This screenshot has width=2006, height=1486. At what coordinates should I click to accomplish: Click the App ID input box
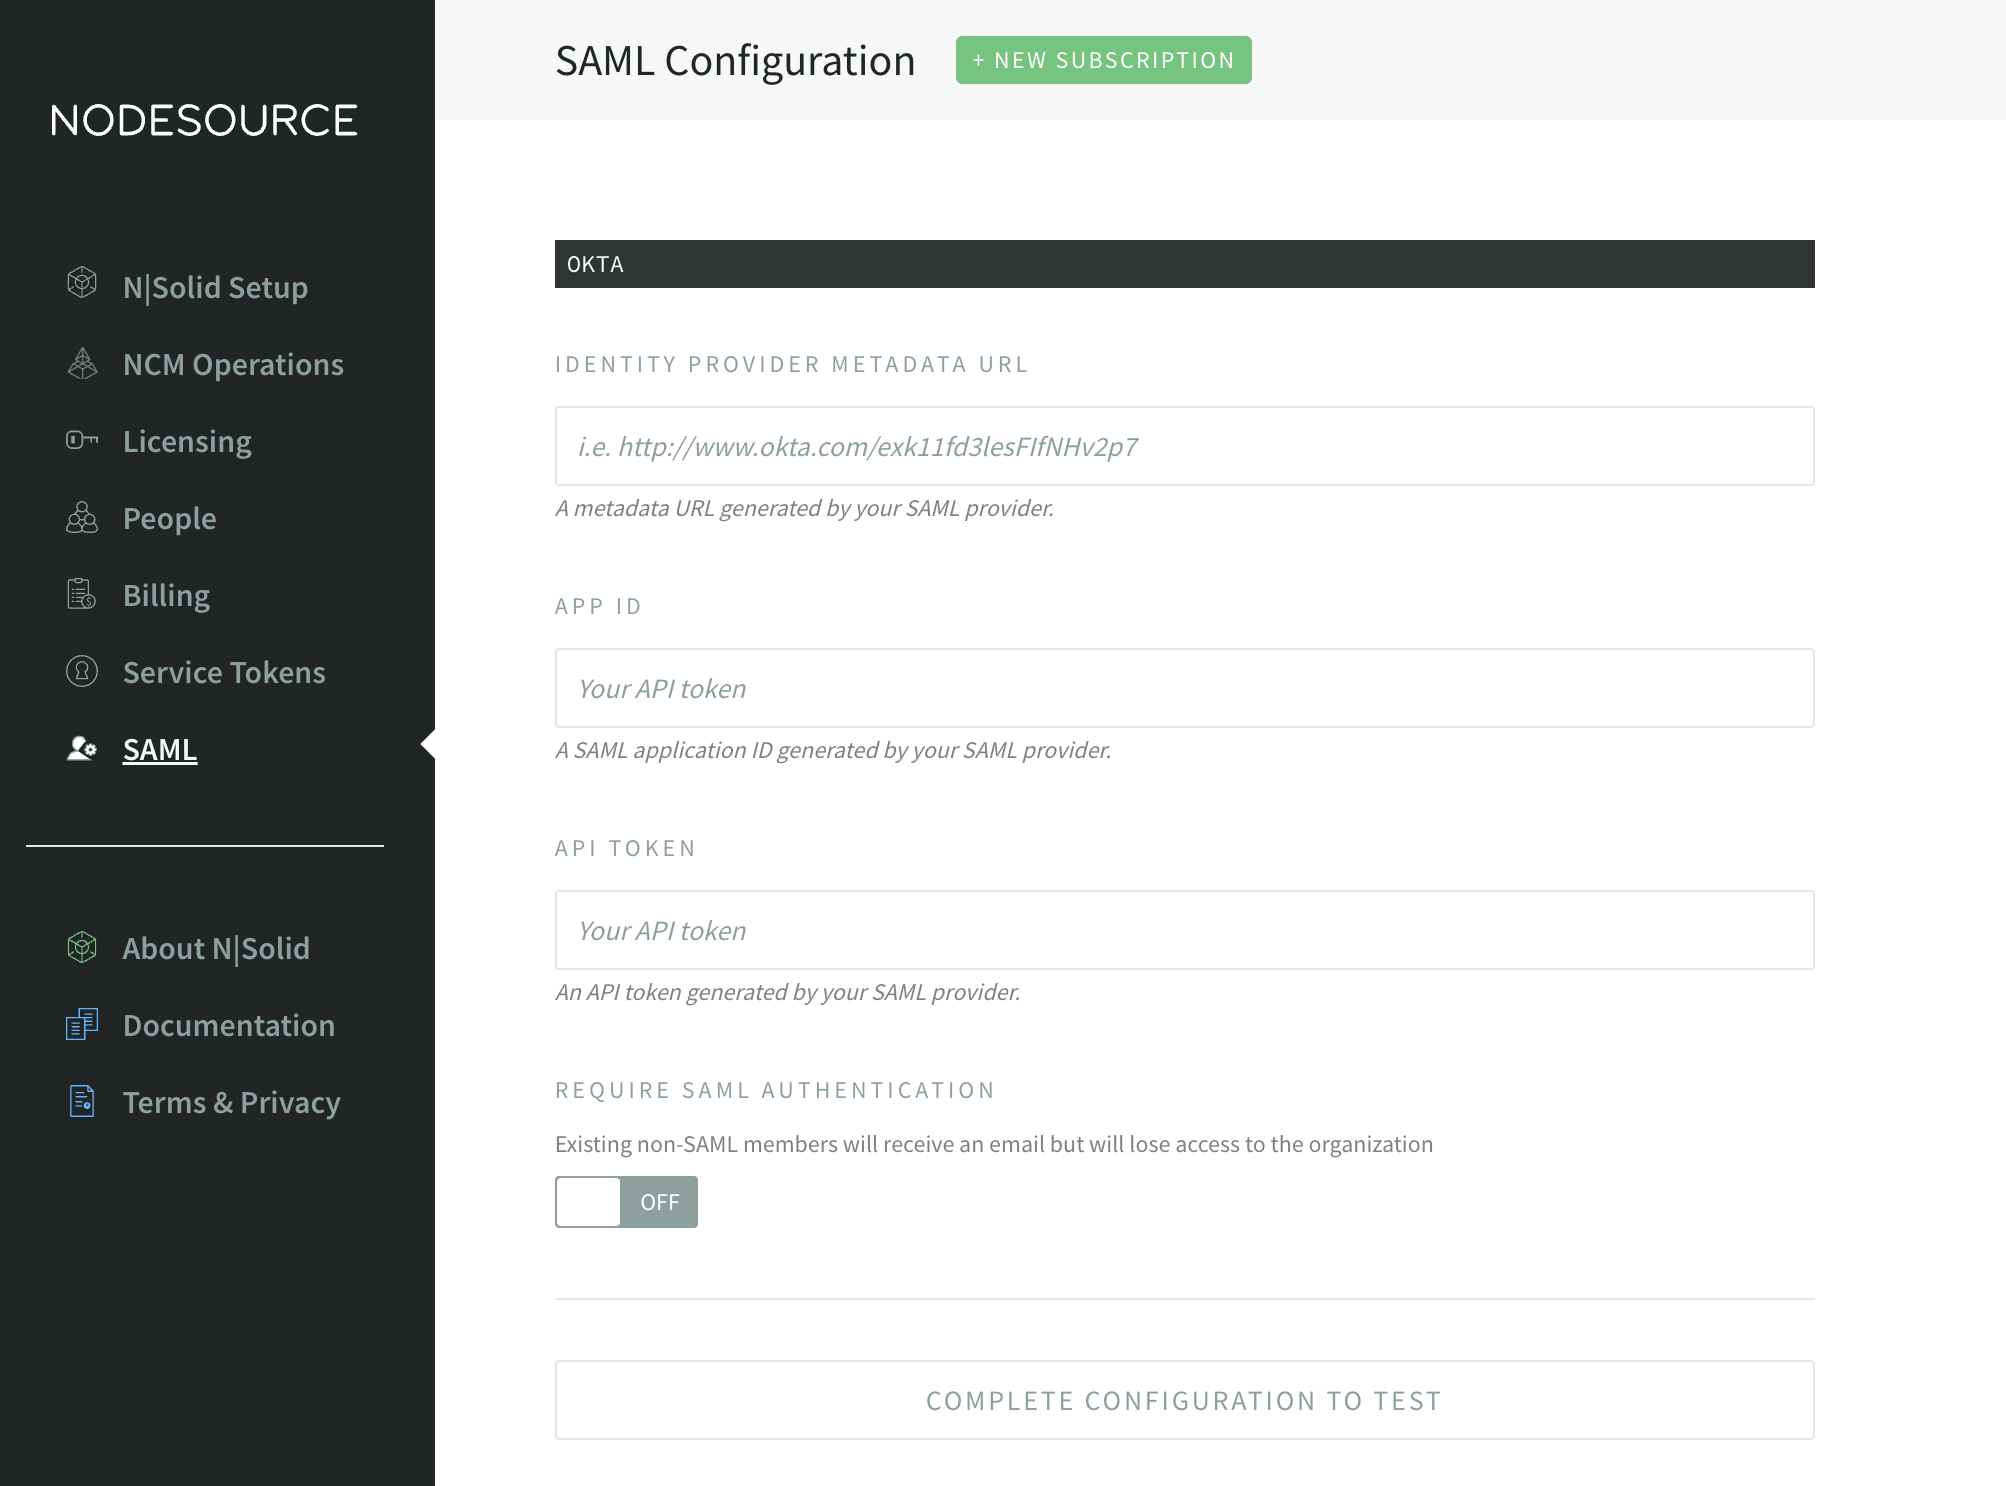tap(1184, 688)
